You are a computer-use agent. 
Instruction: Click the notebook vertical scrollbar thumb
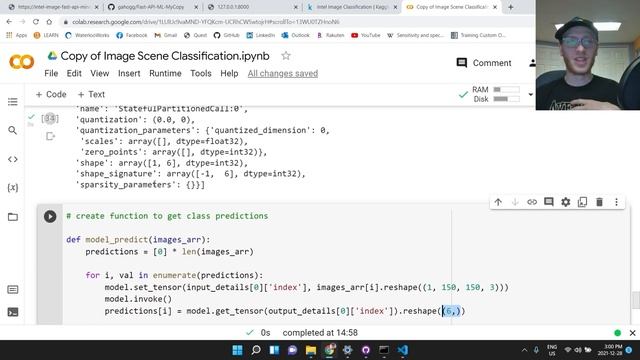click(x=636, y=300)
